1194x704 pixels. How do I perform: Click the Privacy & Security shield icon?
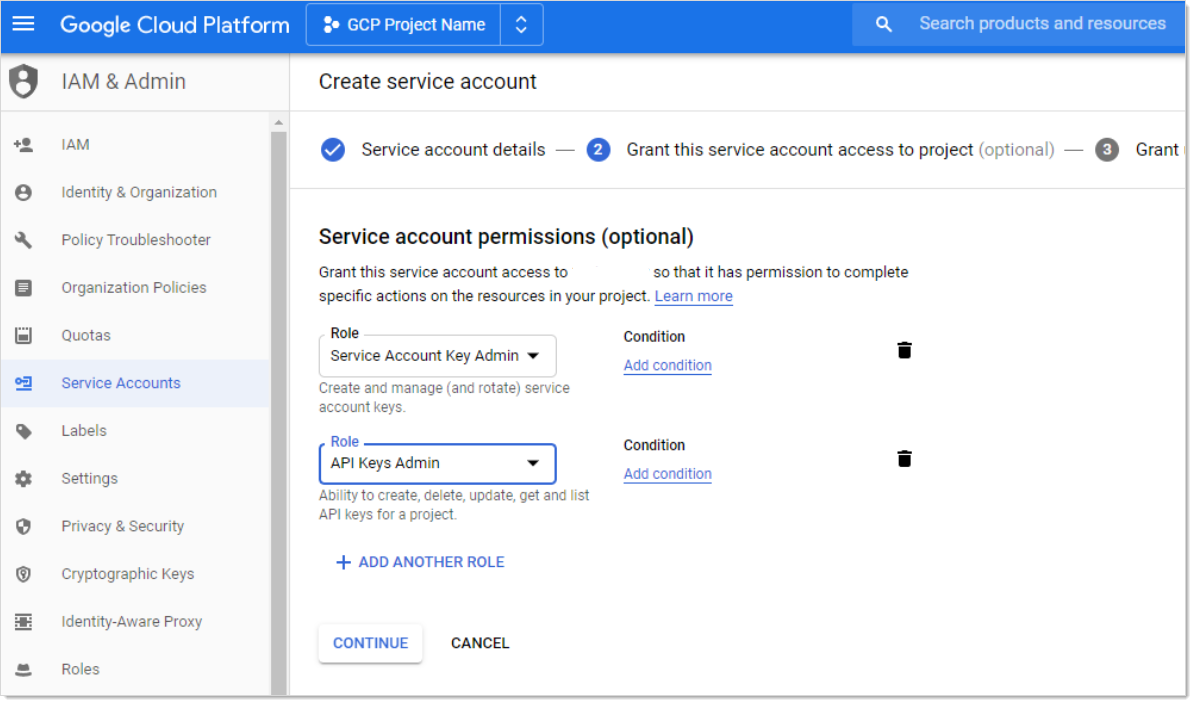click(24, 526)
